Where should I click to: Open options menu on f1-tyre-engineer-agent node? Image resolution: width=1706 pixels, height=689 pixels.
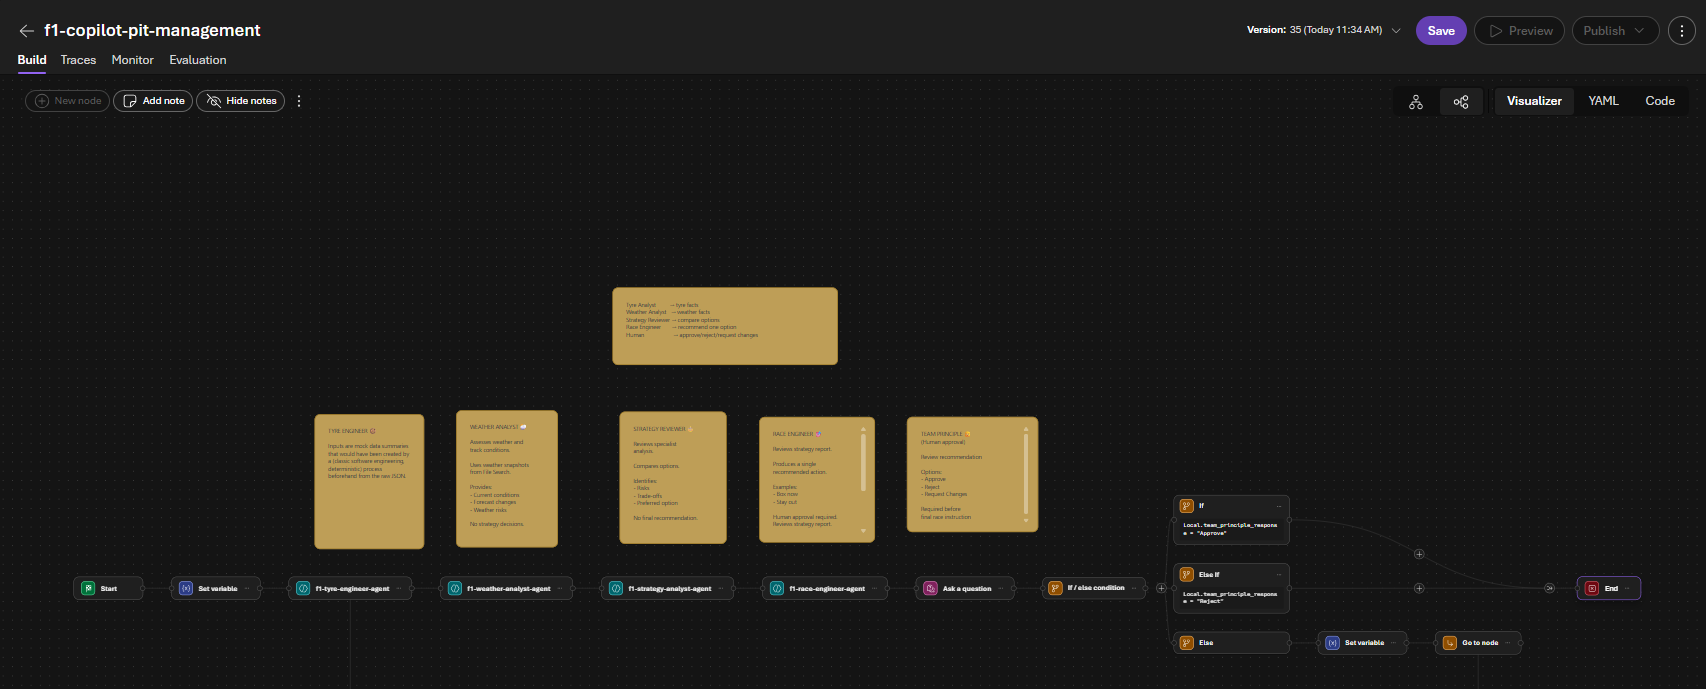pyautogui.click(x=399, y=588)
